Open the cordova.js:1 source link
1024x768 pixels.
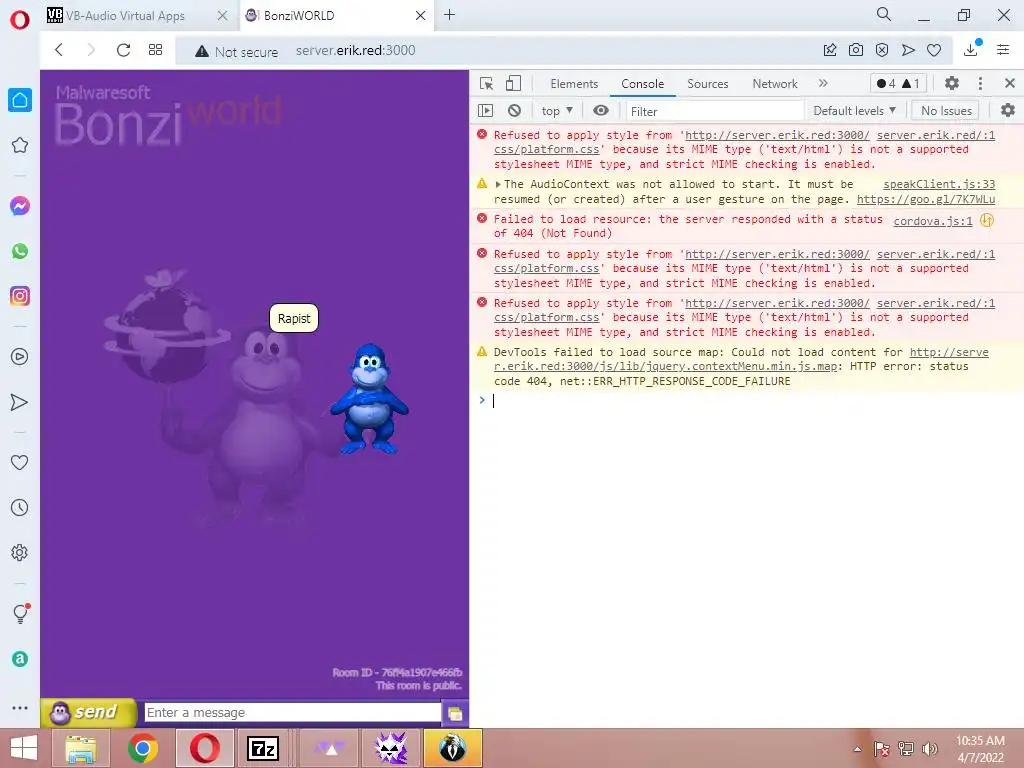pyautogui.click(x=933, y=221)
